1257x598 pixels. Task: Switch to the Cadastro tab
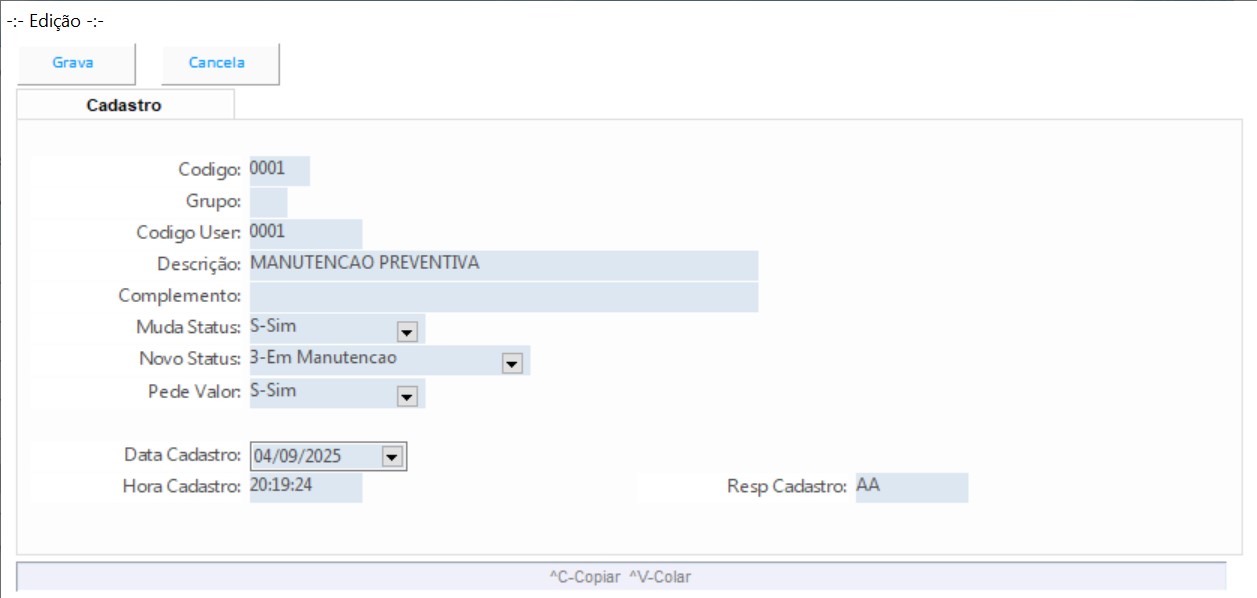pyautogui.click(x=124, y=105)
